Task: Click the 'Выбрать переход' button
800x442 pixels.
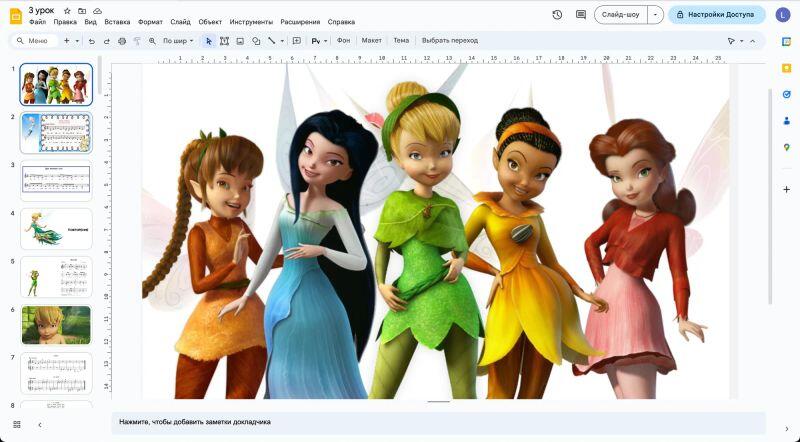Action: tap(450, 41)
